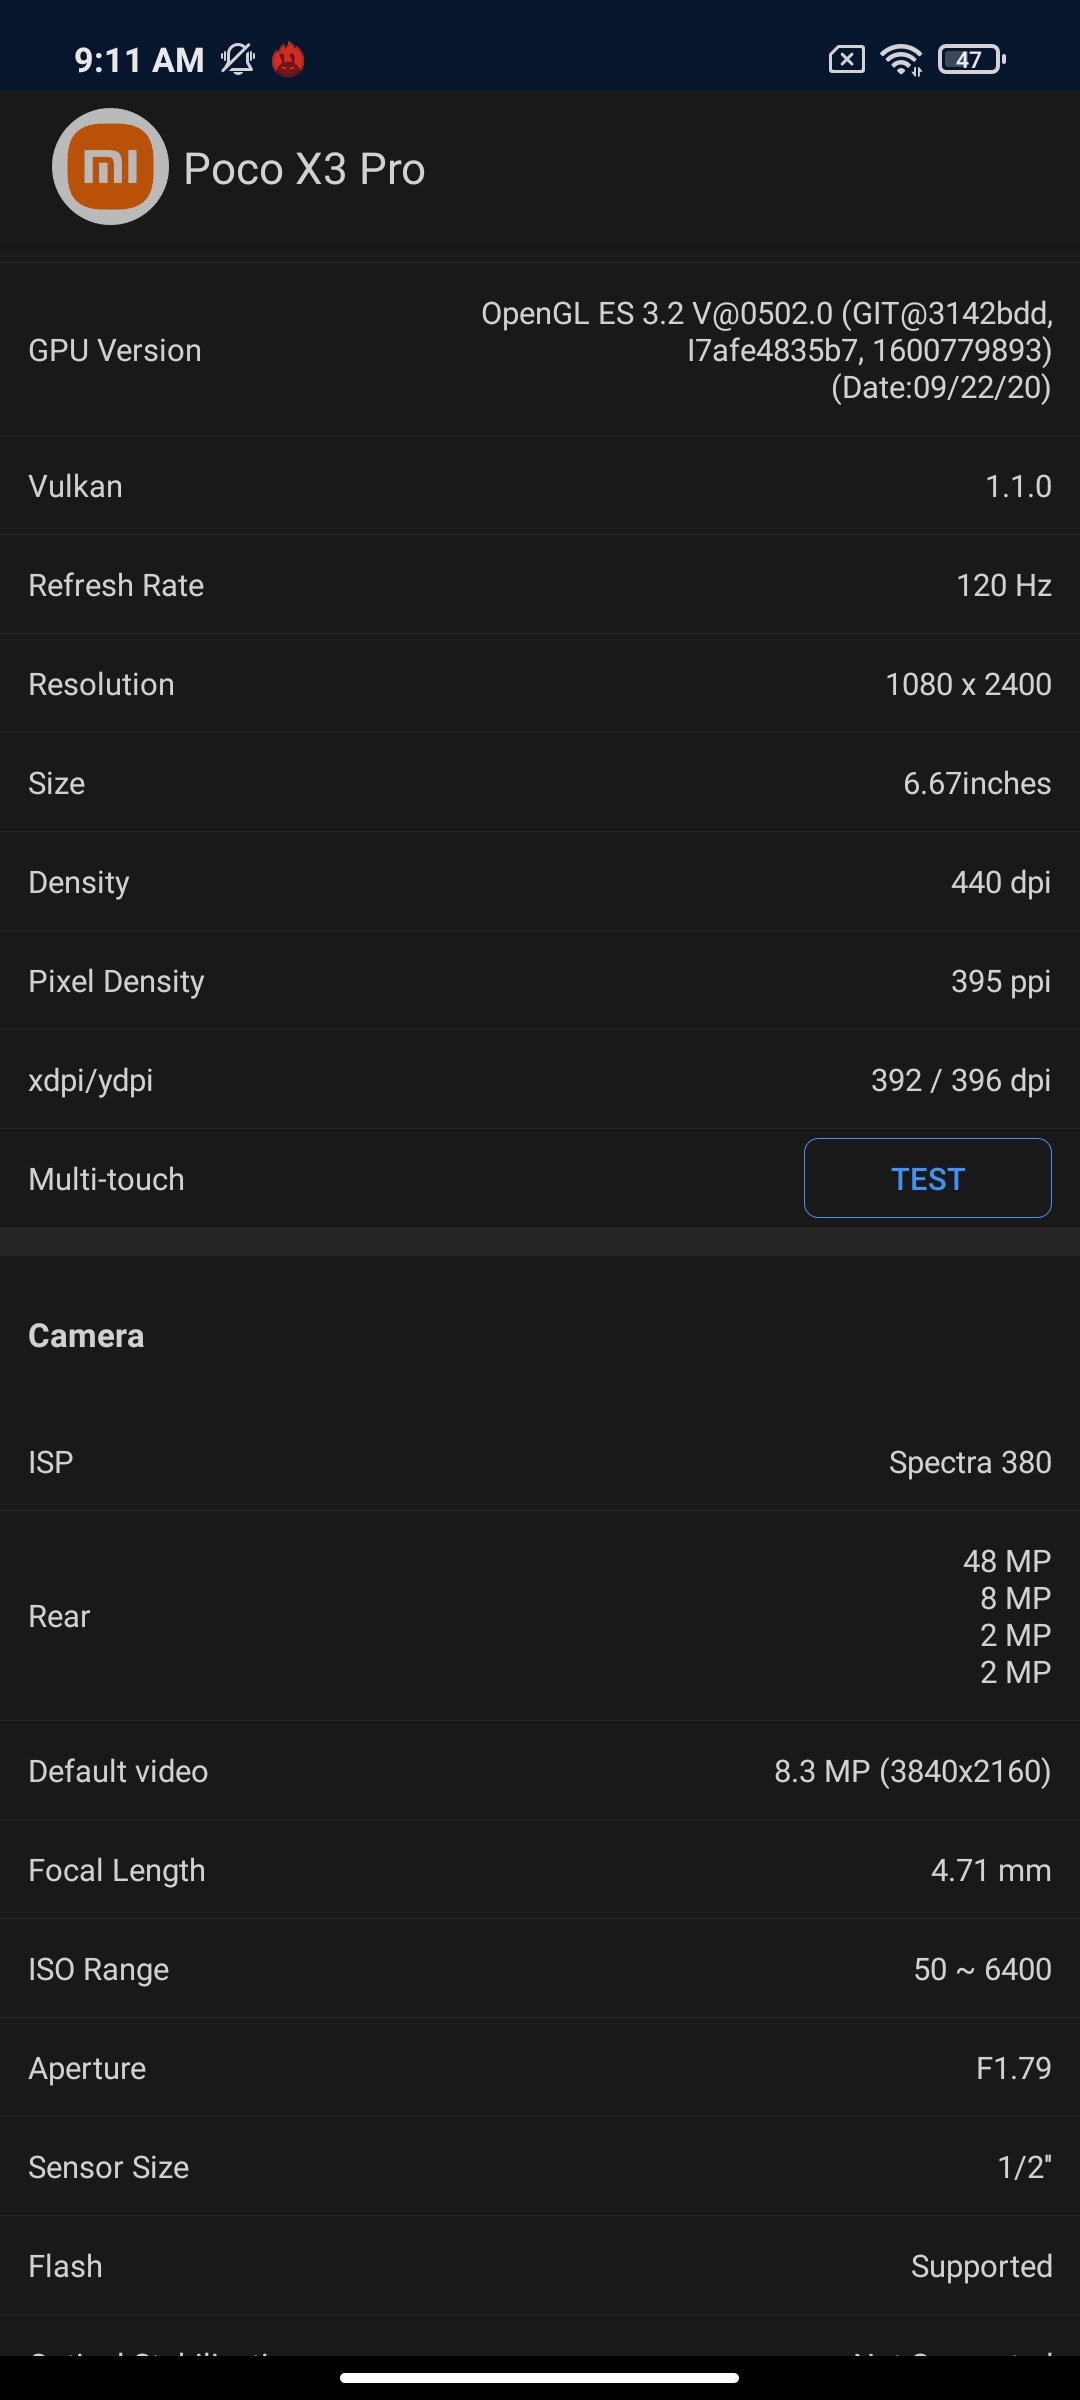Tap the Refresh Rate 120 Hz row
Screen dimensions: 1080x2400
coord(540,585)
